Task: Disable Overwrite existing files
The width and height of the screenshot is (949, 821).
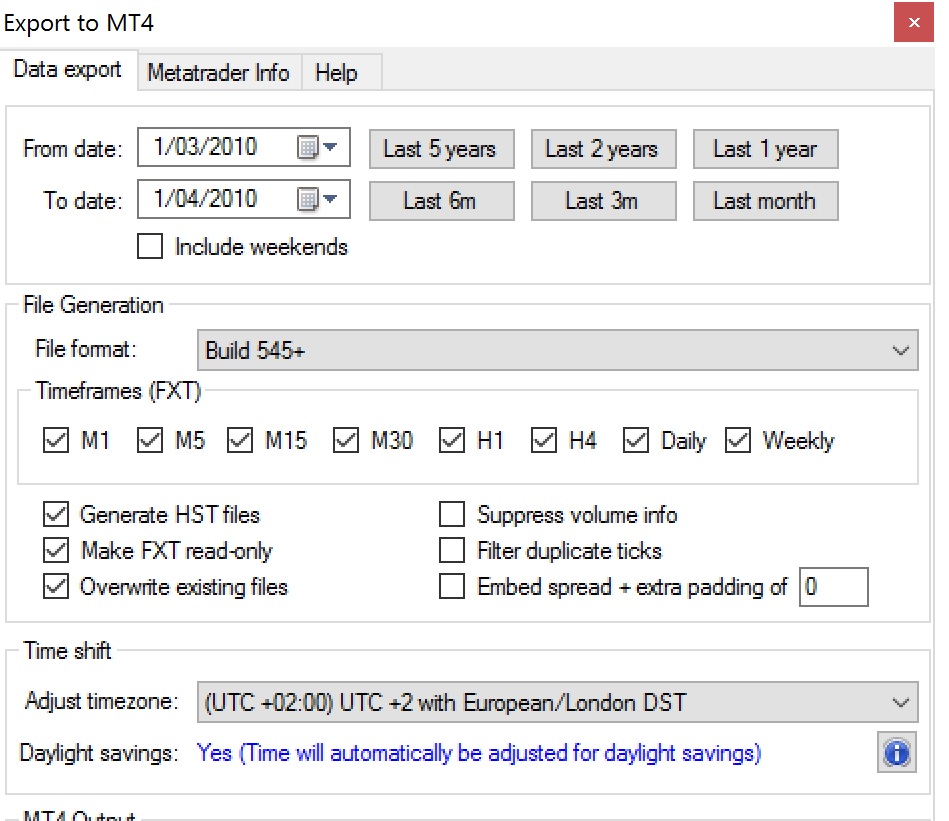Action: (56, 586)
